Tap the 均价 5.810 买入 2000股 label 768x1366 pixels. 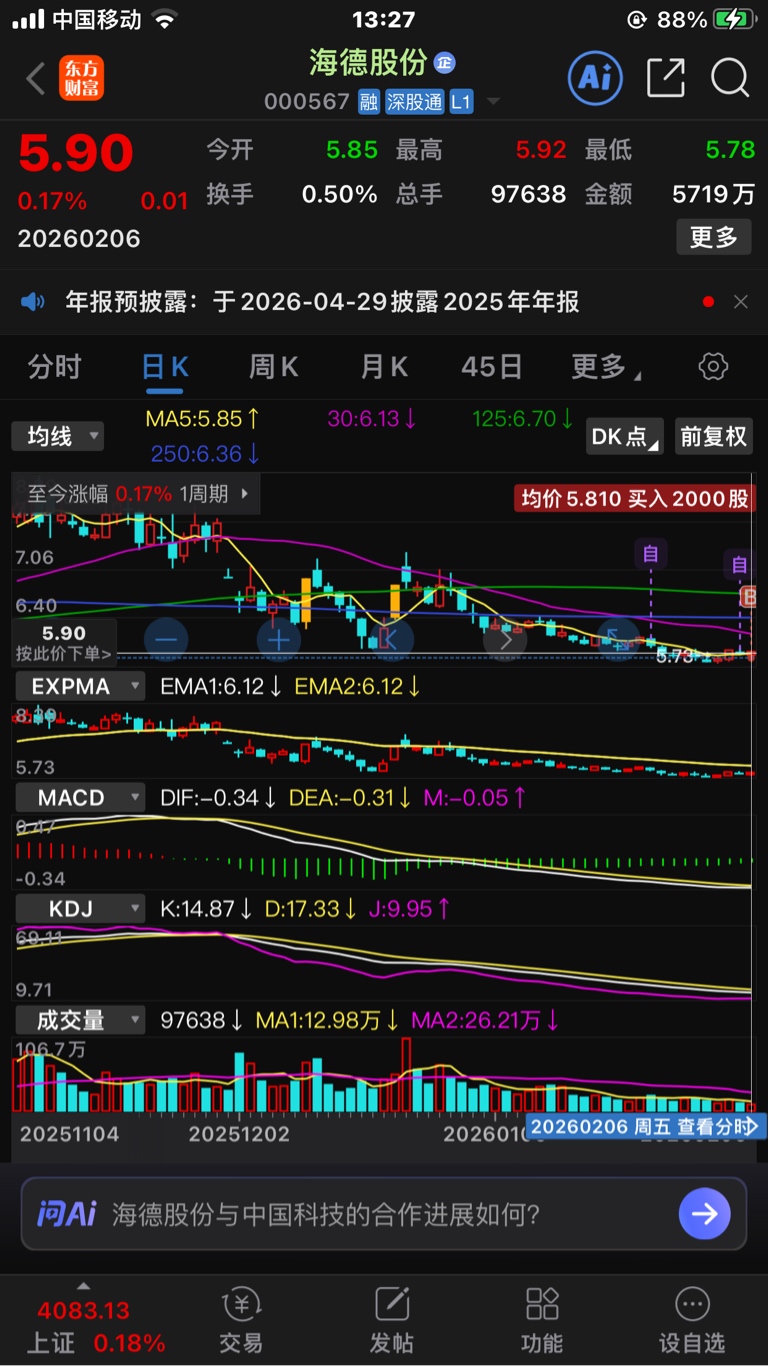635,498
